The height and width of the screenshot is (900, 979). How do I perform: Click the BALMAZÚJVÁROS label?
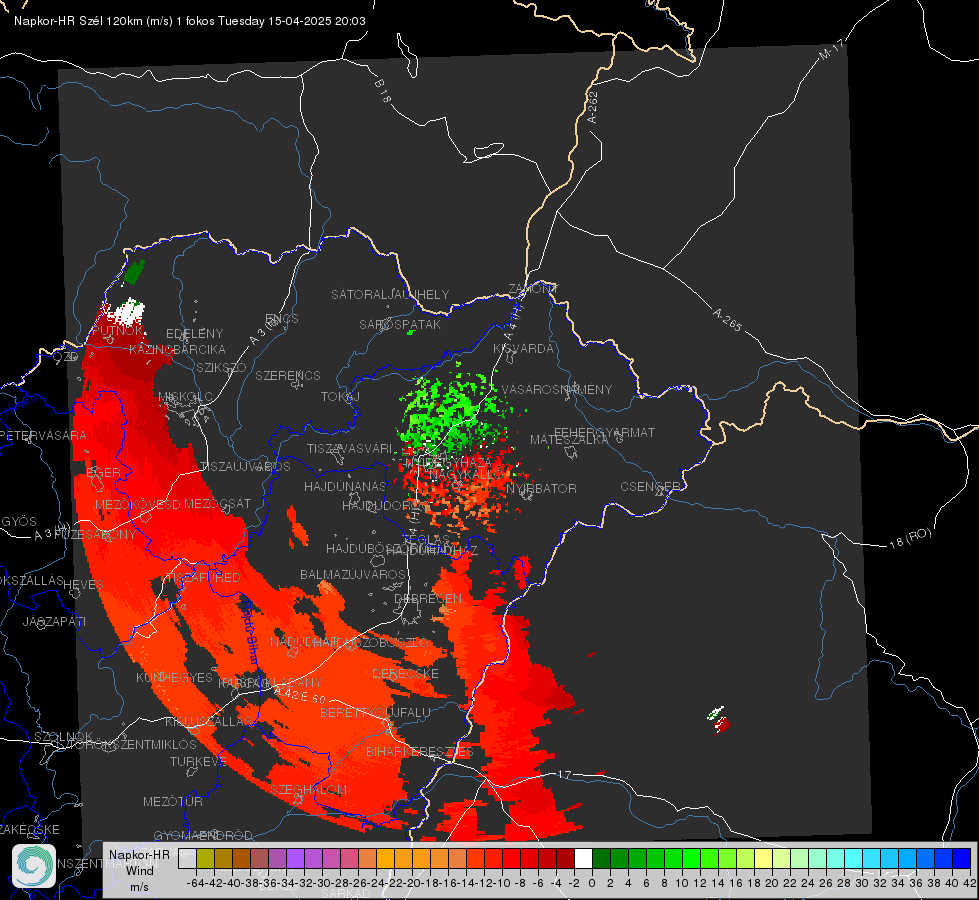(353, 574)
